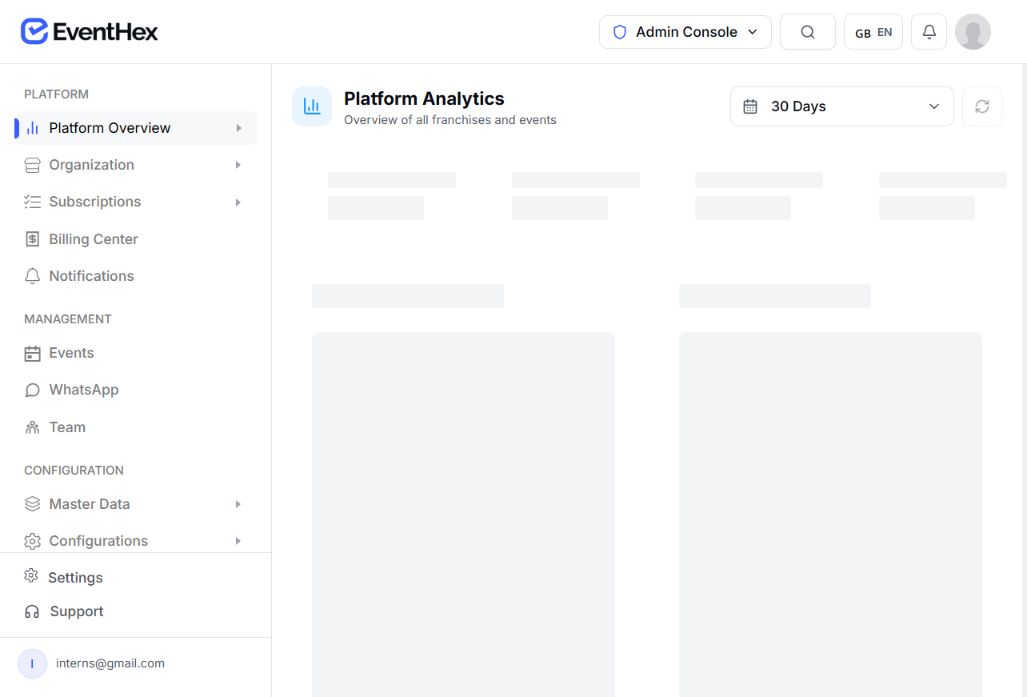Screen dimensions: 1027x697
Task: Click the Subscriptions checklist icon
Action: 32,202
